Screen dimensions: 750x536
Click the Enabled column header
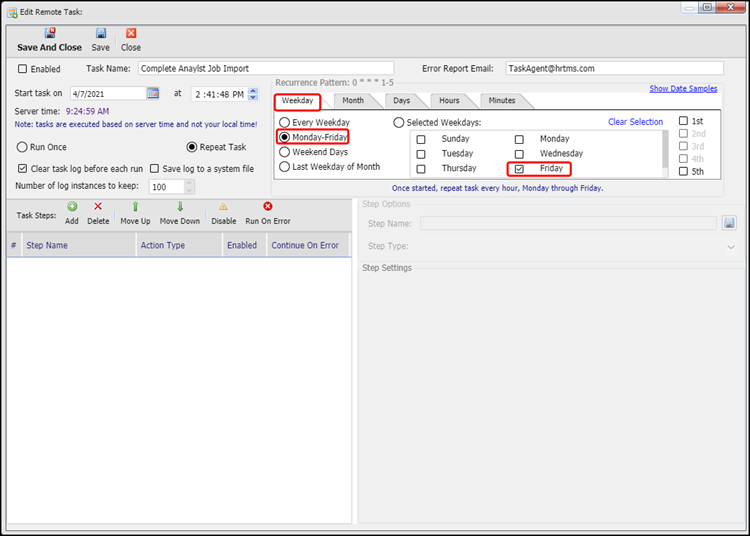coord(244,245)
